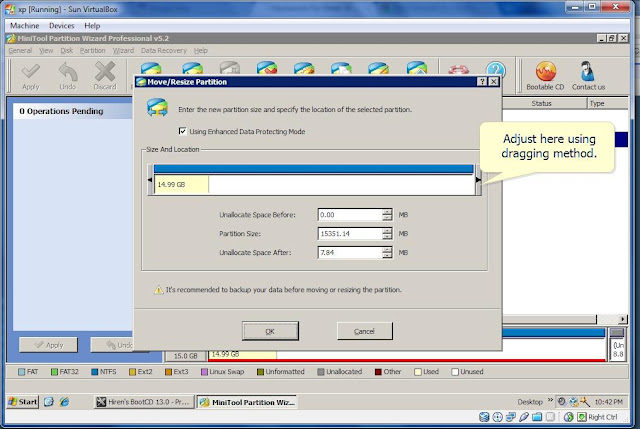The height and width of the screenshot is (429, 640).
Task: Click the FAT32 green legend swatch
Action: tap(54, 372)
